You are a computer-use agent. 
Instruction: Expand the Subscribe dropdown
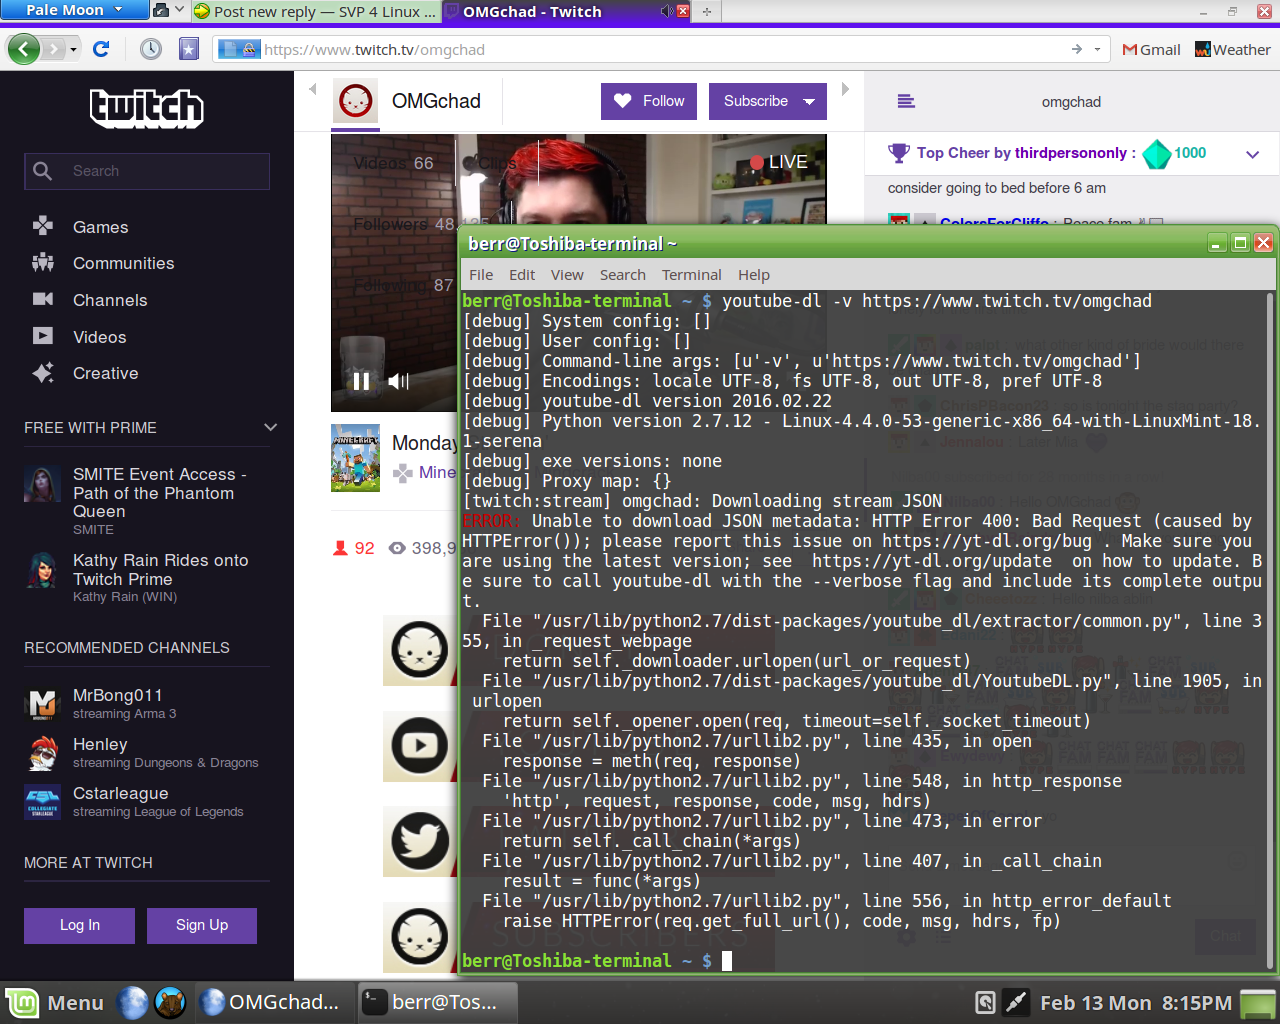(809, 101)
